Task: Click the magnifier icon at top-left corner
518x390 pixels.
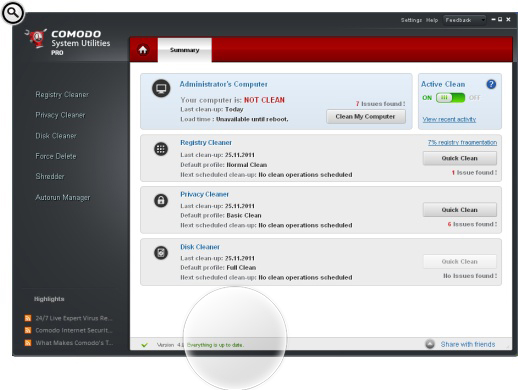Action: (13, 13)
